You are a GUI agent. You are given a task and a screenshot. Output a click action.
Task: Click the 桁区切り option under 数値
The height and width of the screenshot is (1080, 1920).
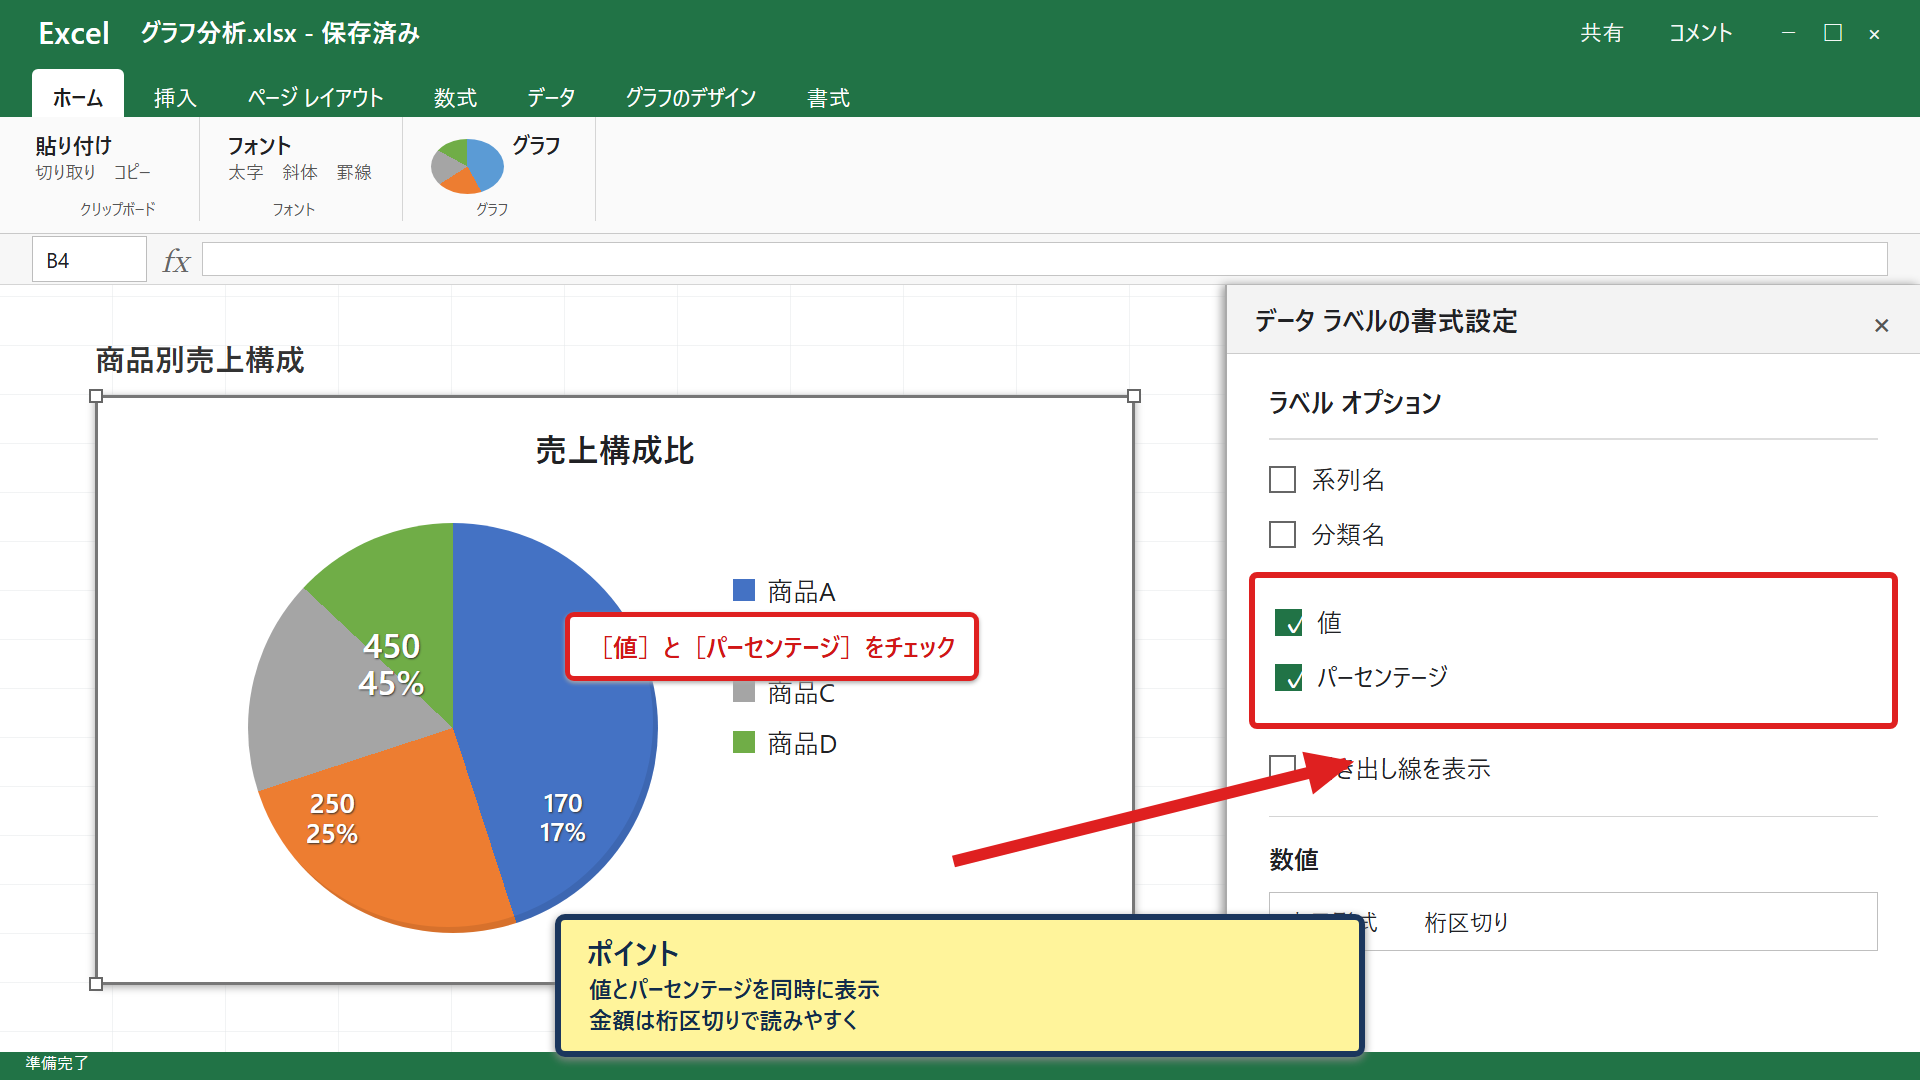[x=1466, y=922]
